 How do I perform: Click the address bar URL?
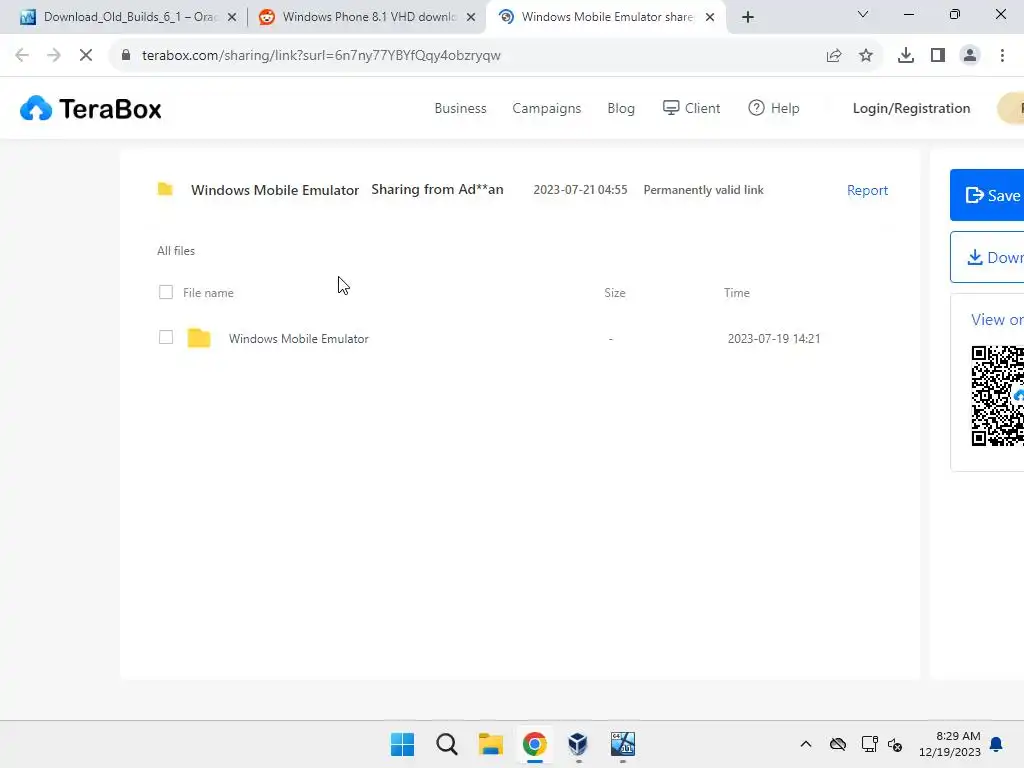pyautogui.click(x=321, y=56)
